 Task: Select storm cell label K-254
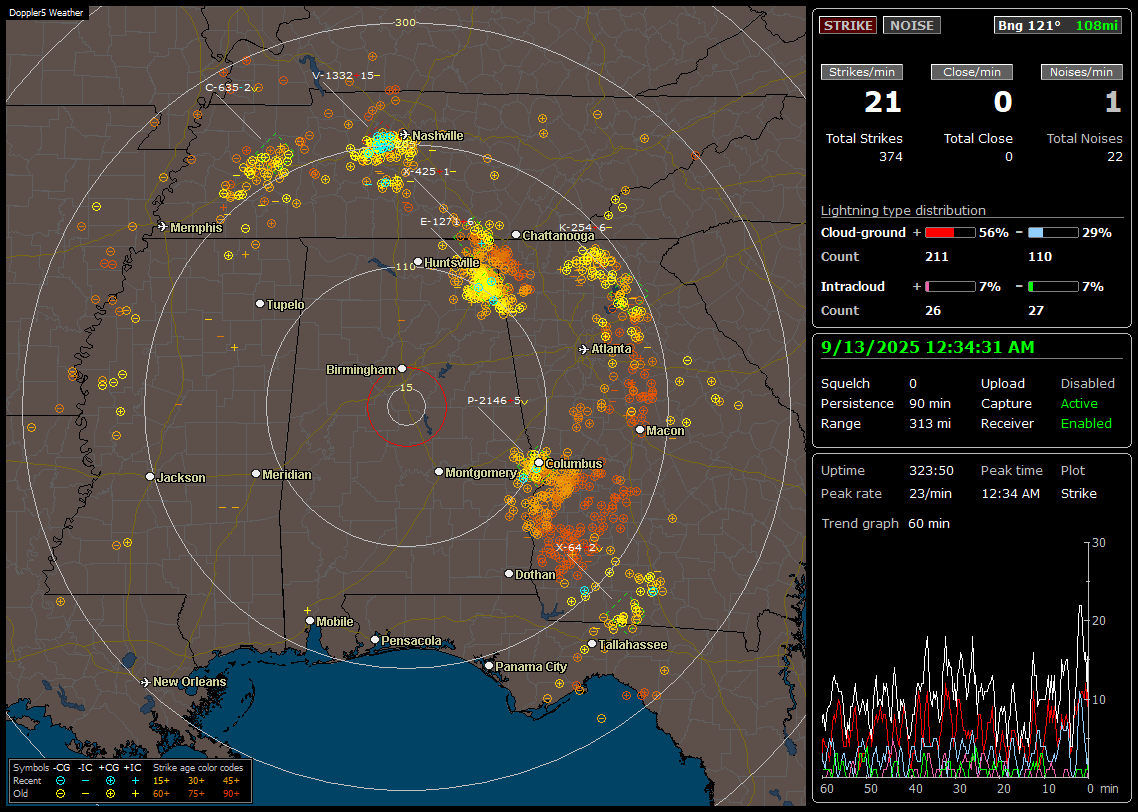click(x=586, y=228)
